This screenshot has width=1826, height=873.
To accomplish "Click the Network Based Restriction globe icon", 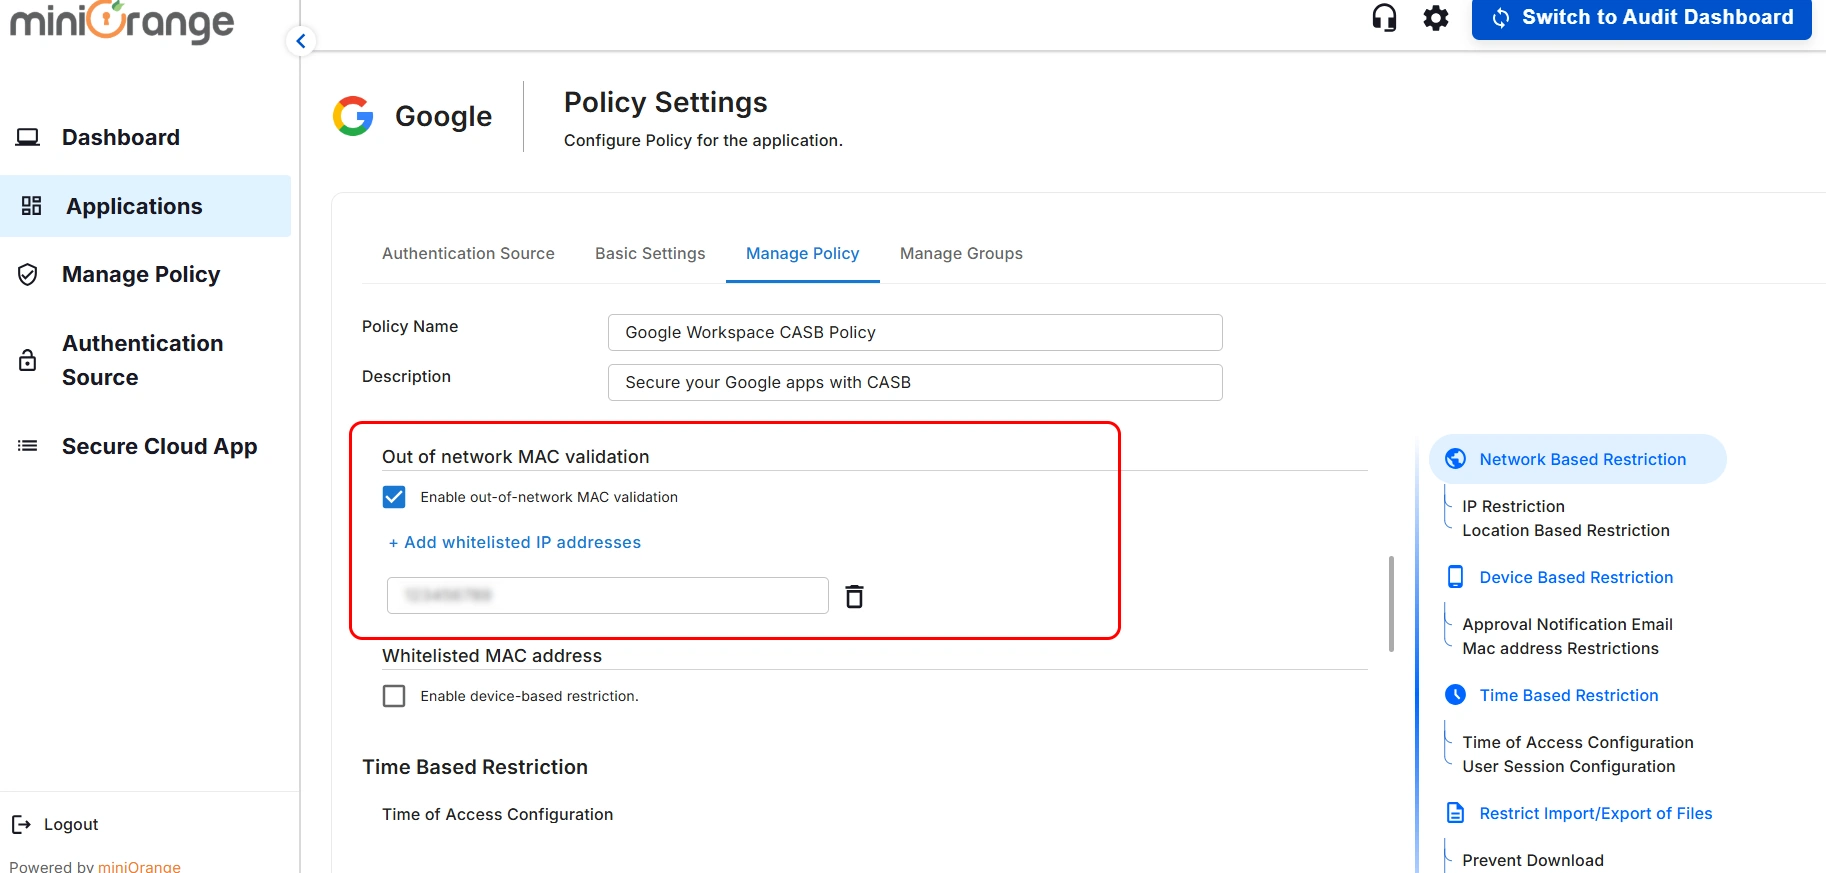I will (1456, 459).
